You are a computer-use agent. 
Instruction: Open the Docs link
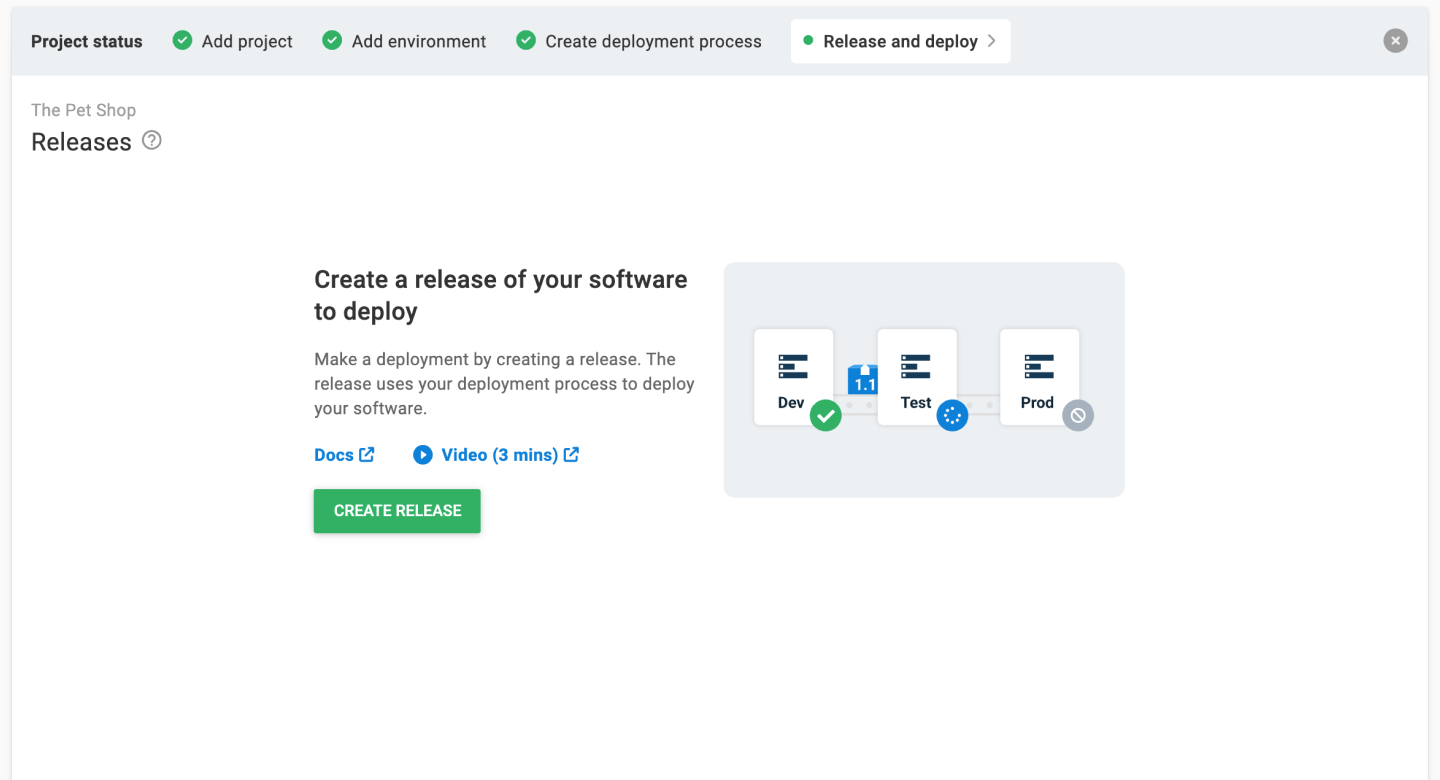point(336,454)
